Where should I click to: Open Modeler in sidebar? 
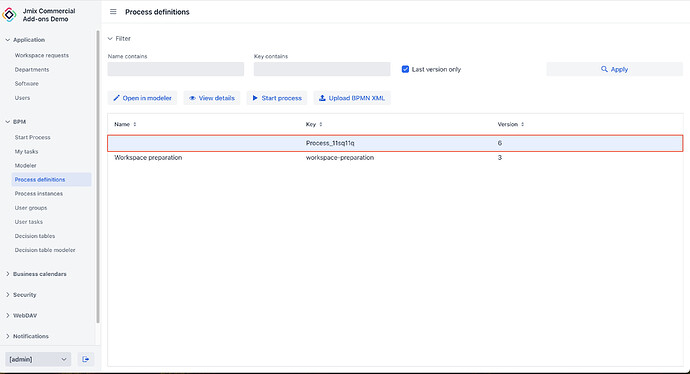click(x=26, y=165)
